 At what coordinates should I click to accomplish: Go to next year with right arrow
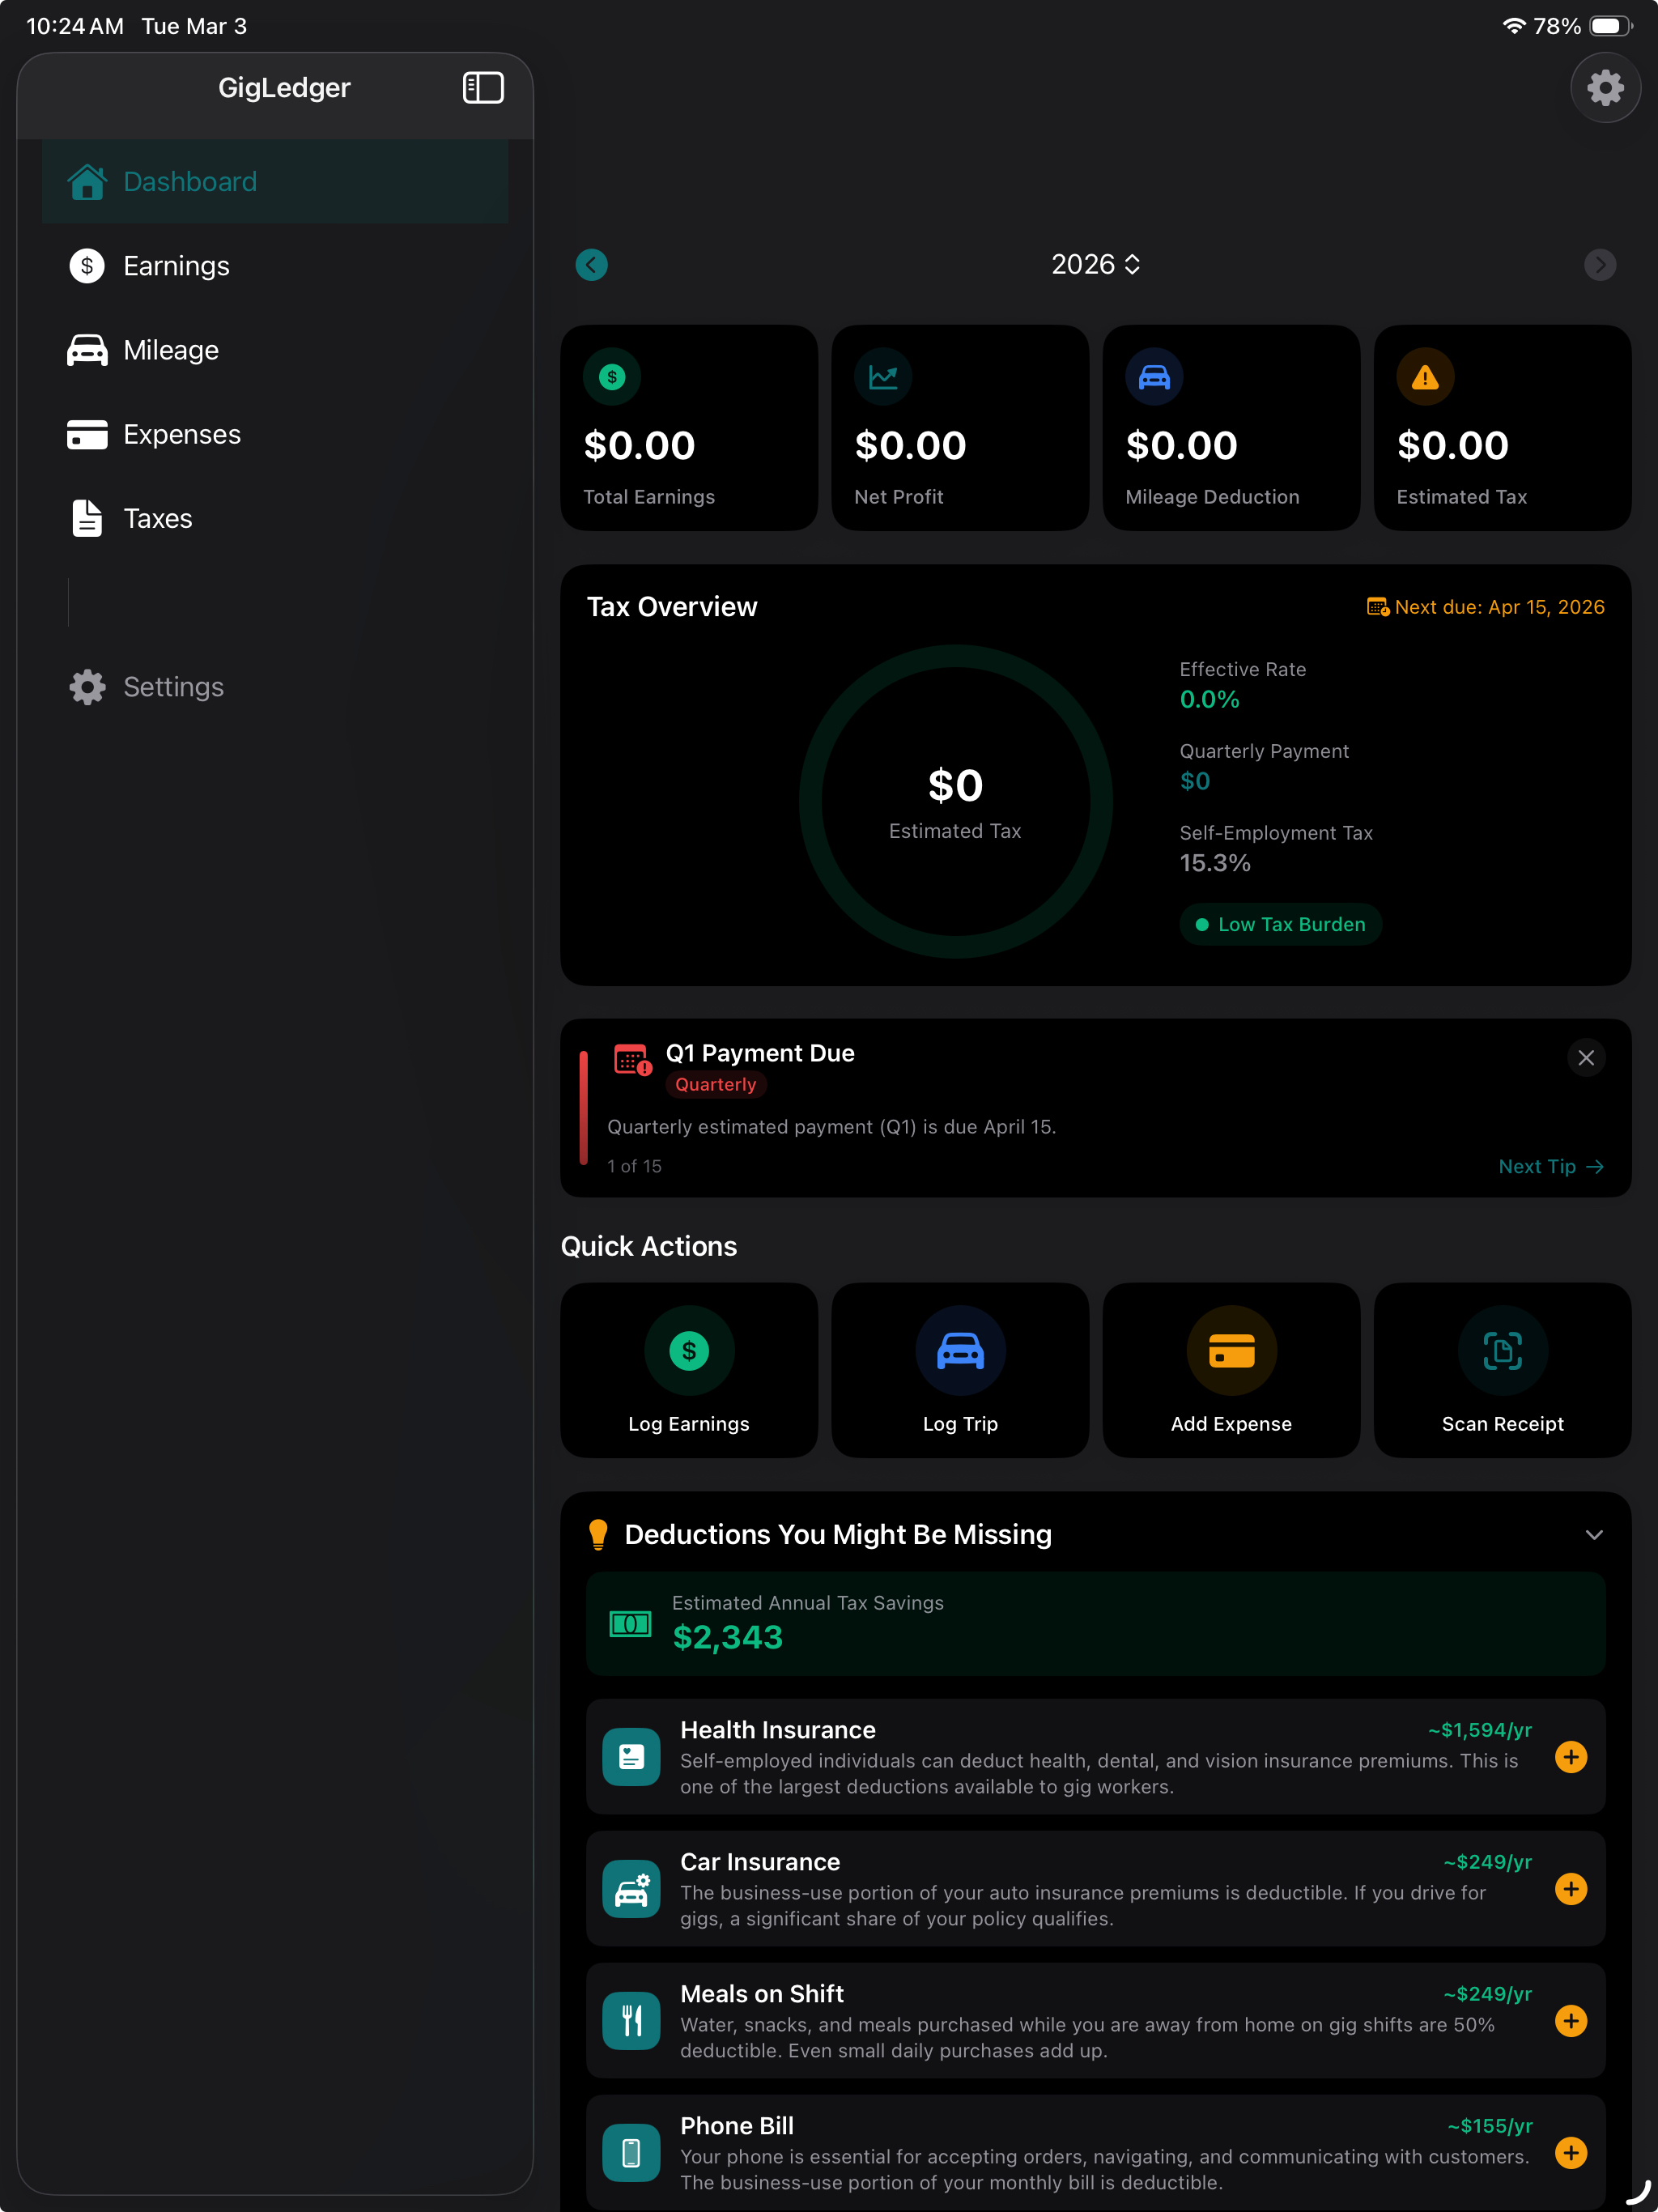coord(1600,265)
